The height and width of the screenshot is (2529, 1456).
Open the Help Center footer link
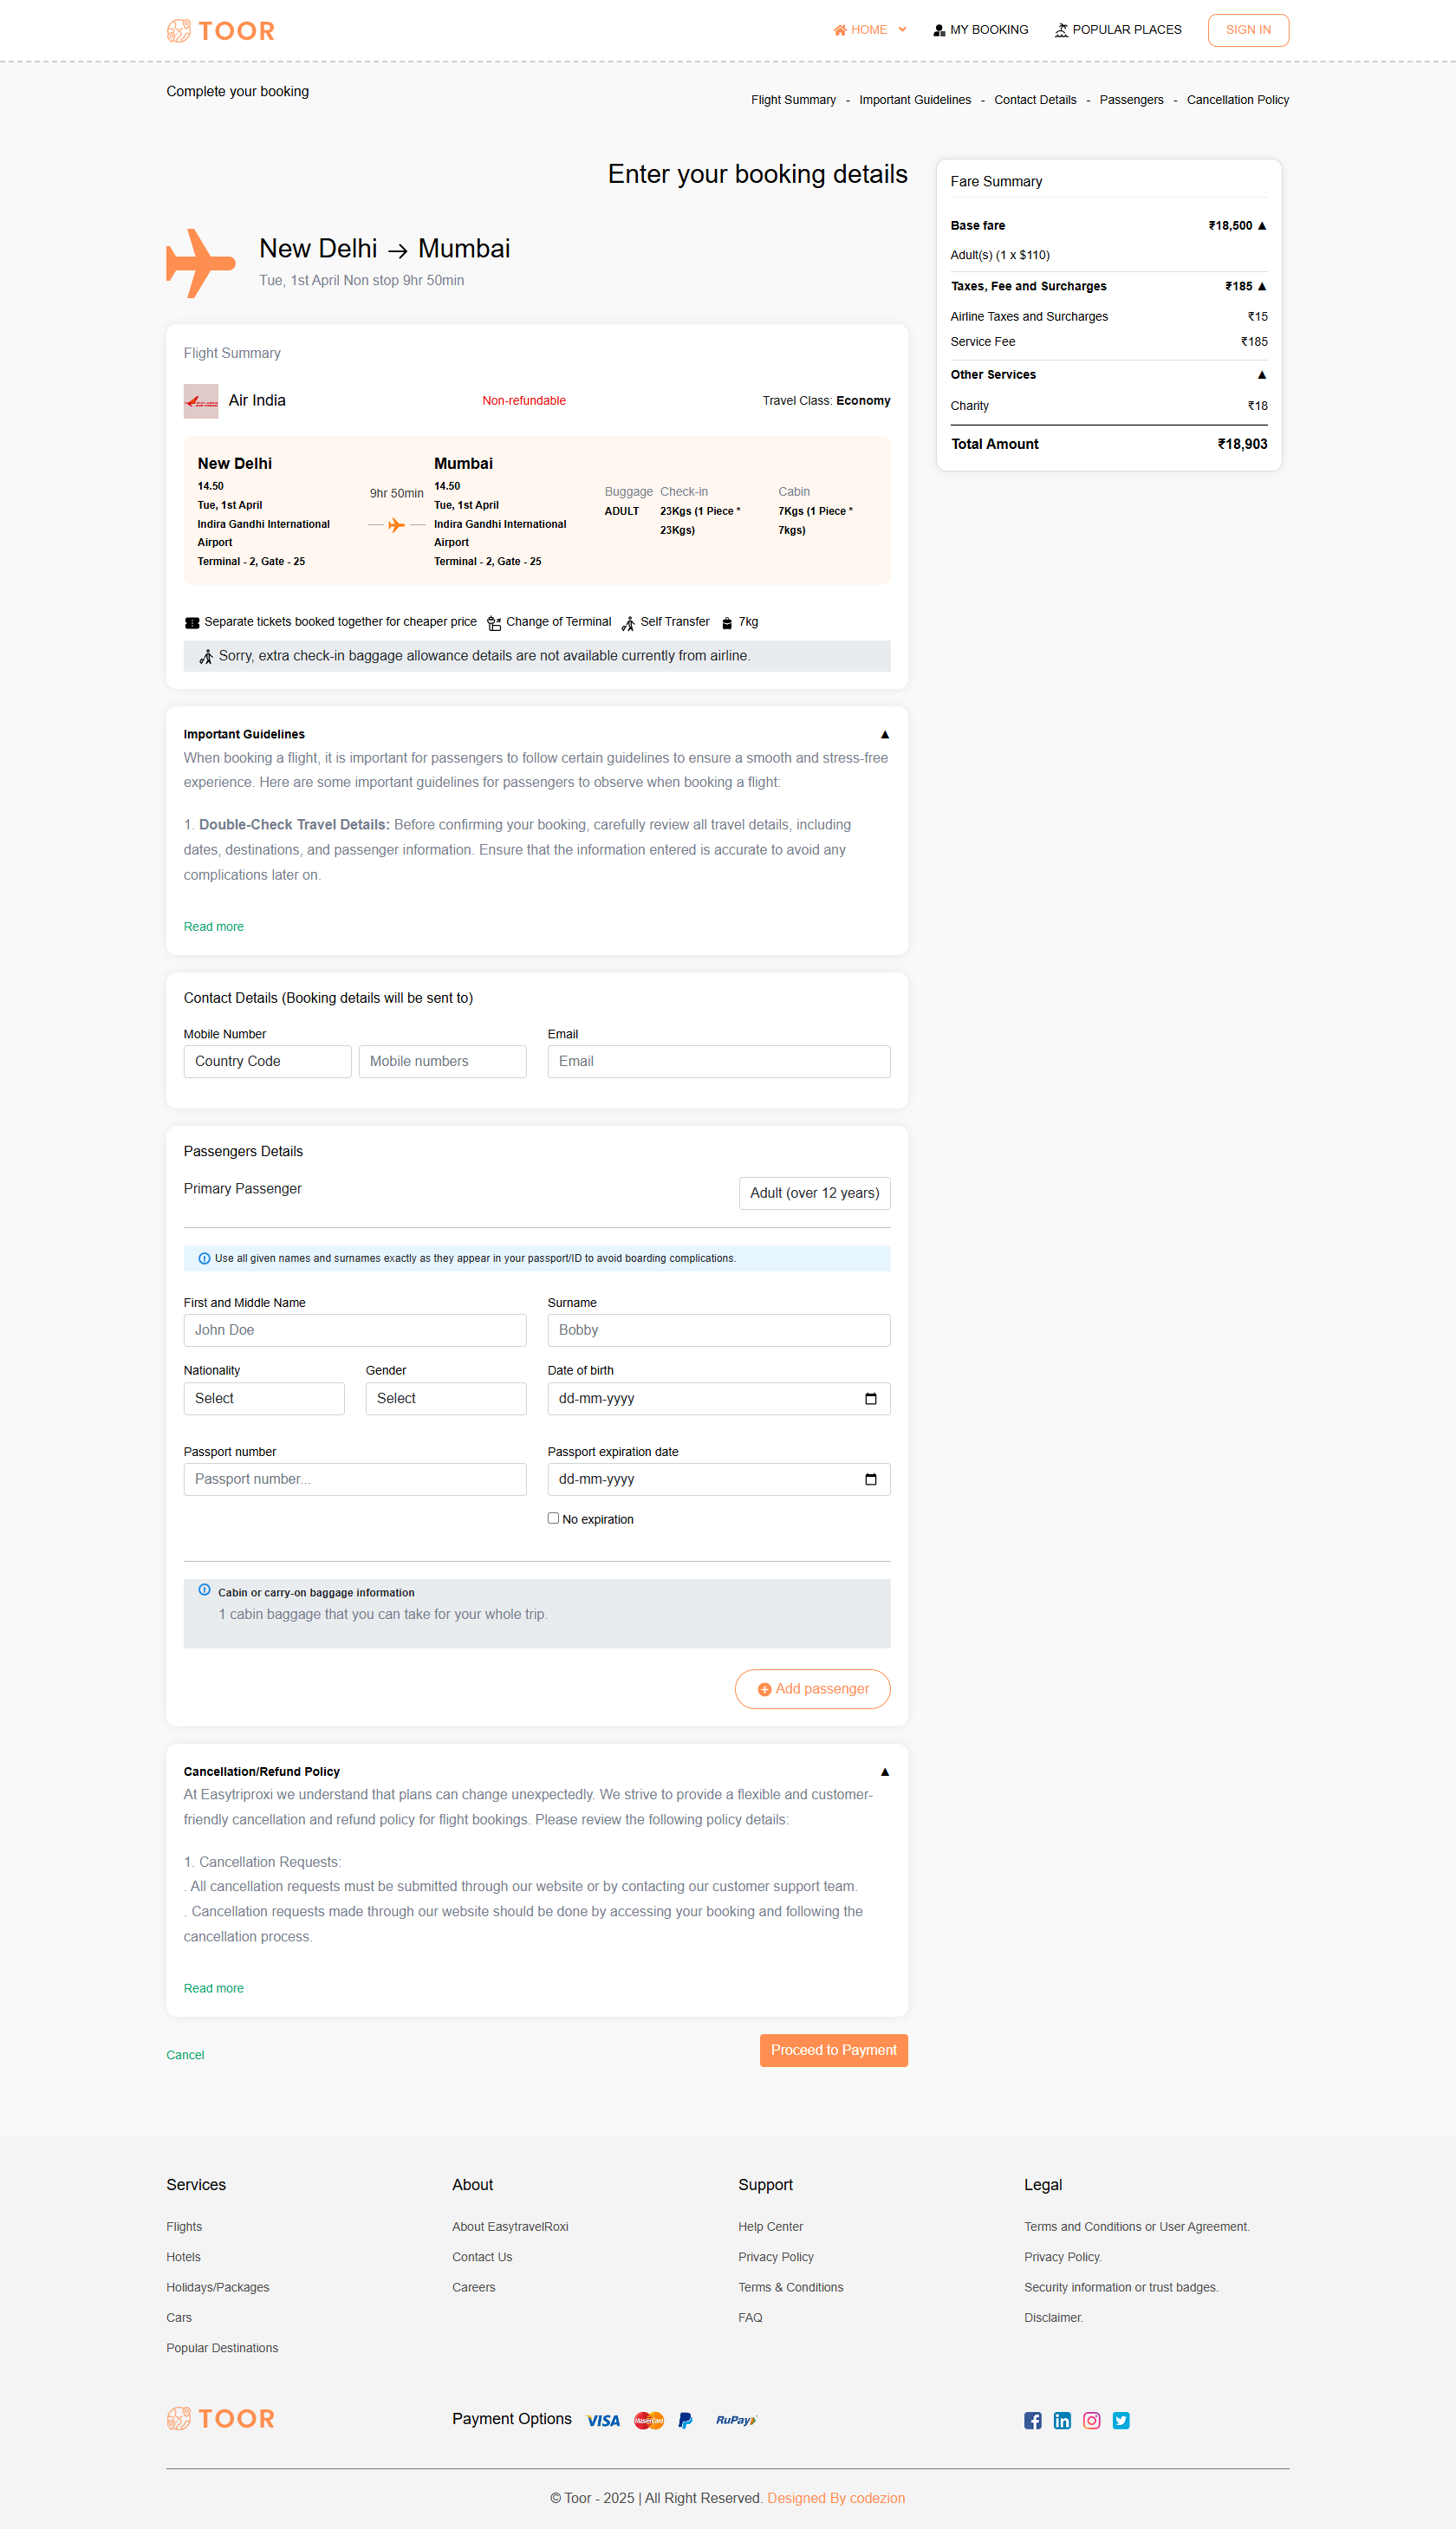pyautogui.click(x=771, y=2227)
